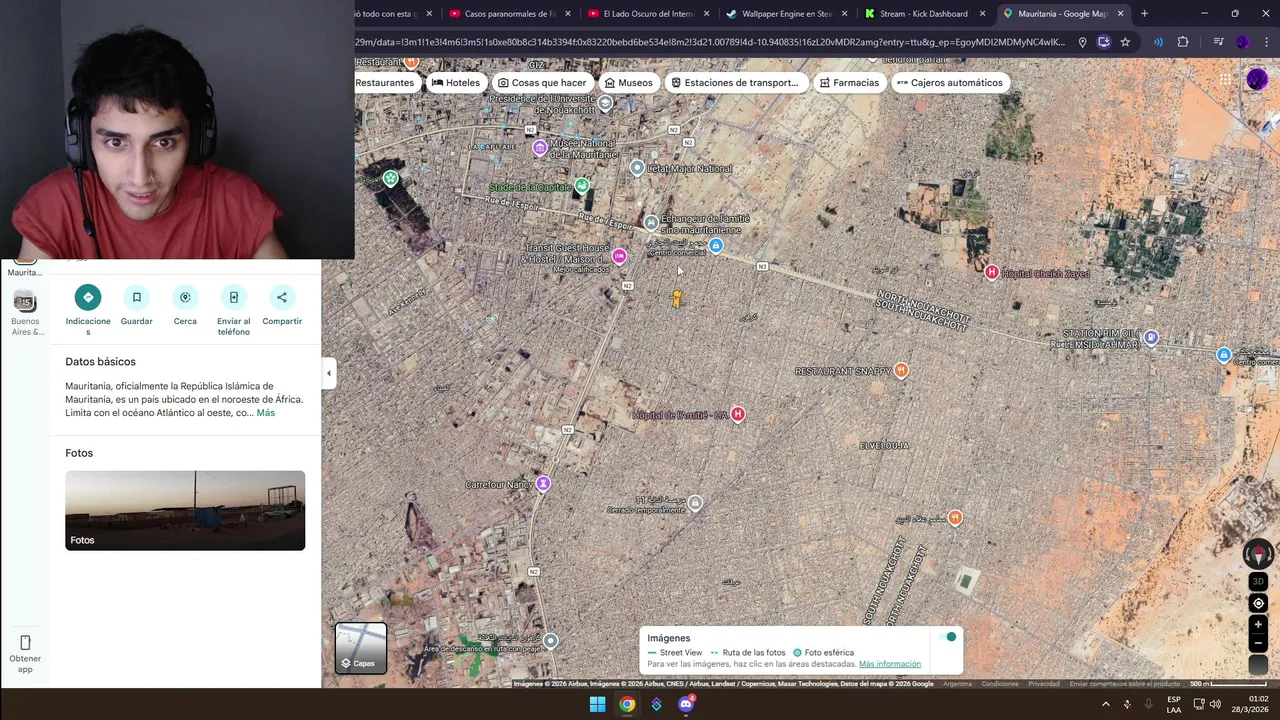Open the media control music icon
This screenshot has height=720, width=1280.
[1218, 42]
